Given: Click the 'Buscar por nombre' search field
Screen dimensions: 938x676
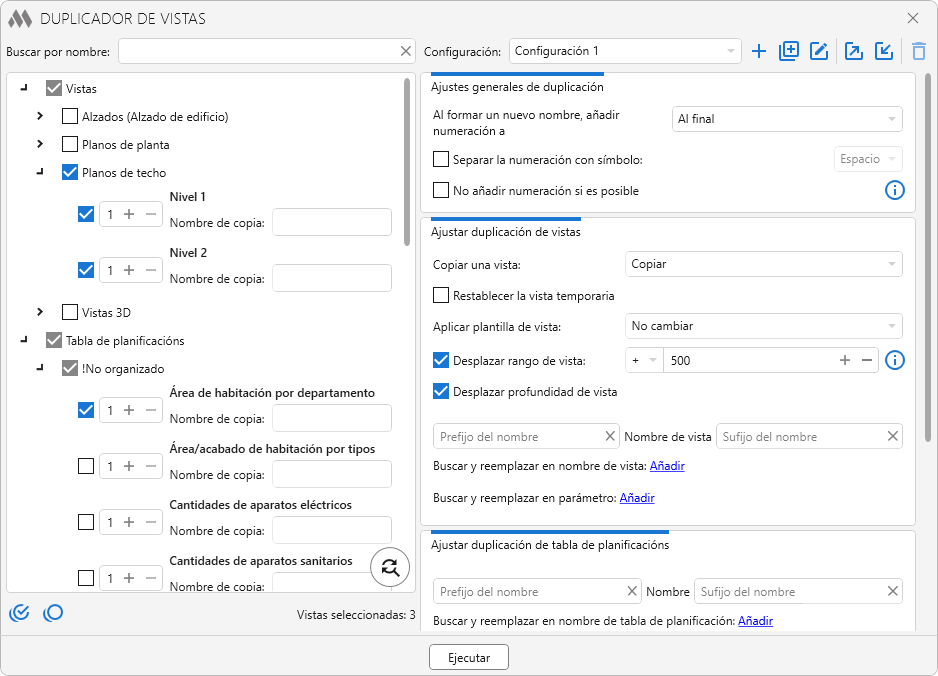Looking at the screenshot, I should click(x=258, y=51).
